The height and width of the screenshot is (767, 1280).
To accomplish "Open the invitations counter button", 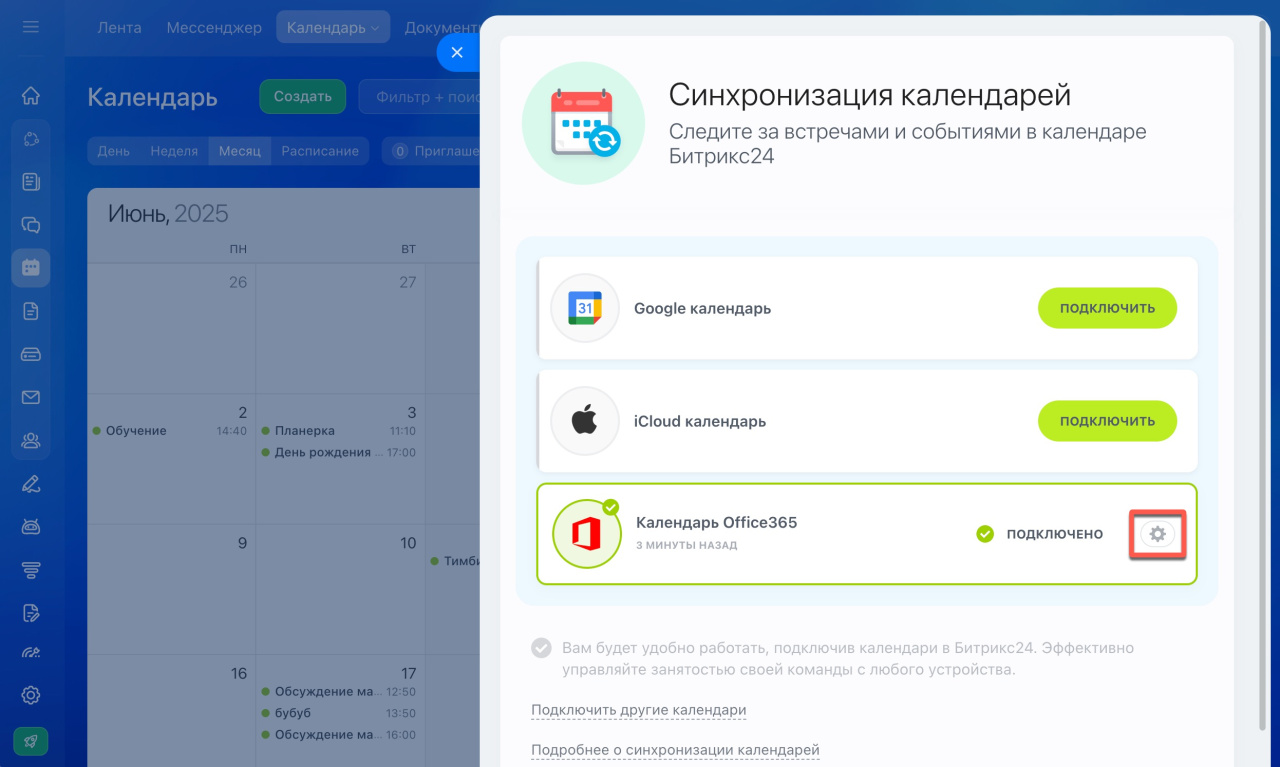I will (432, 151).
